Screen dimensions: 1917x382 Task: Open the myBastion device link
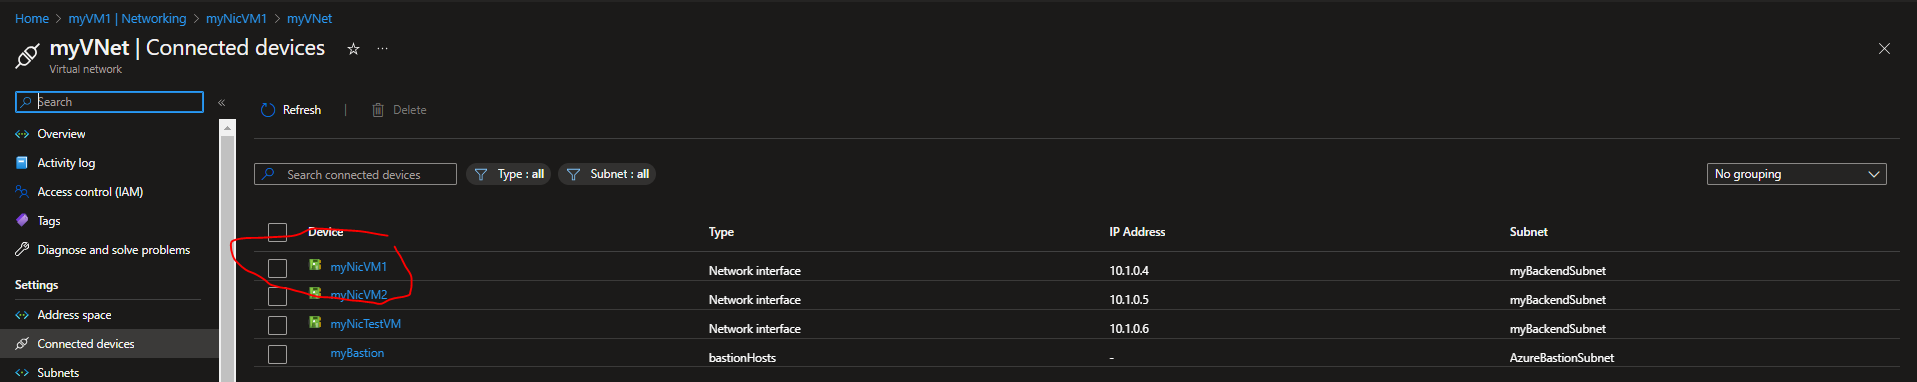357,353
